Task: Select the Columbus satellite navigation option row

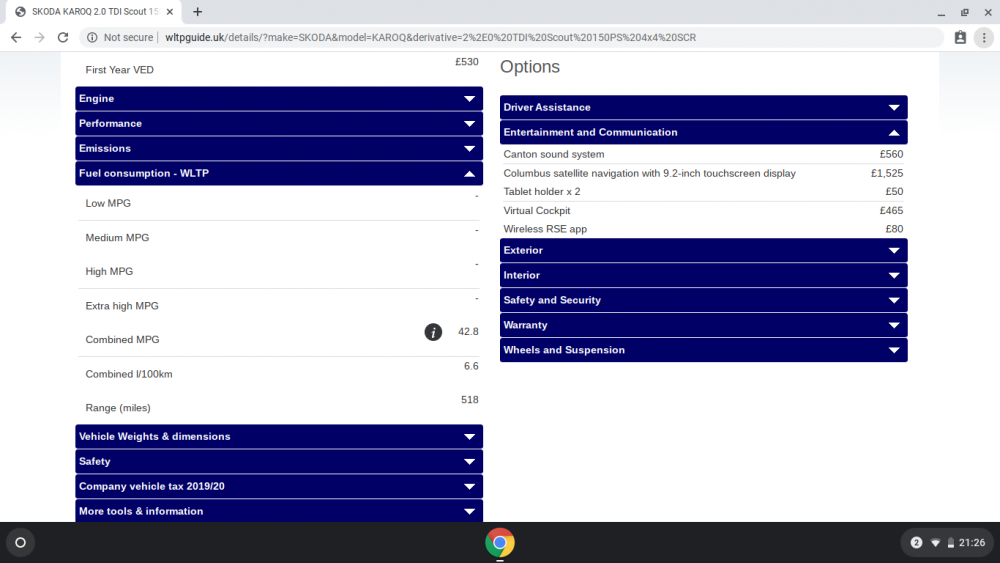Action: click(x=703, y=173)
